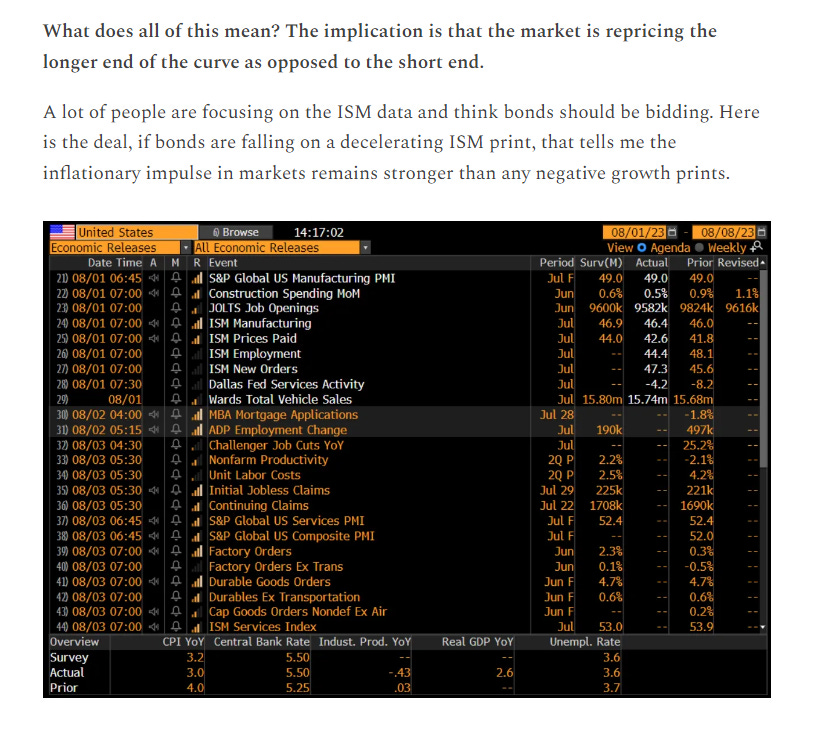Open the S&P Global US Composite PMI event

[291, 536]
